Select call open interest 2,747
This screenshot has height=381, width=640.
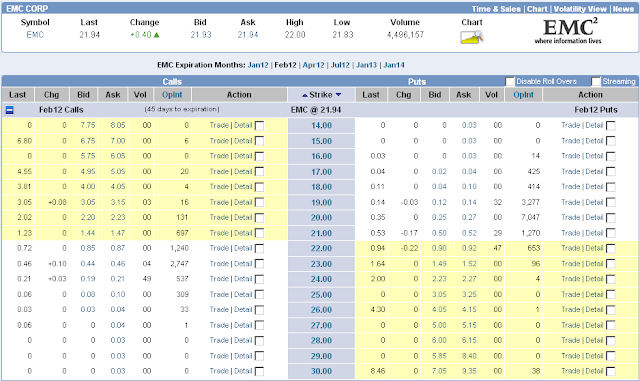[179, 264]
